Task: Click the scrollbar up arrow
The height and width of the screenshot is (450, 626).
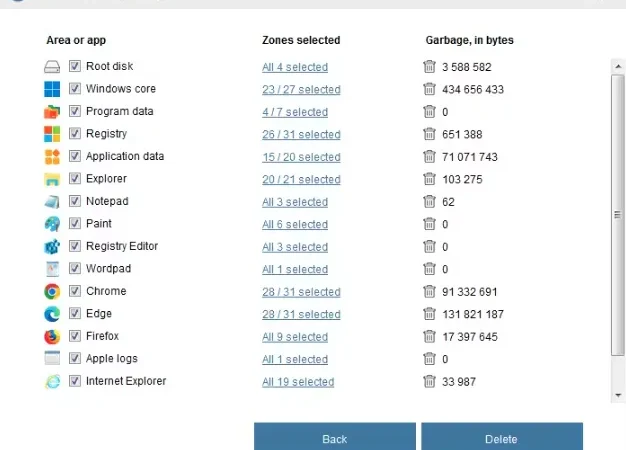Action: pyautogui.click(x=618, y=66)
